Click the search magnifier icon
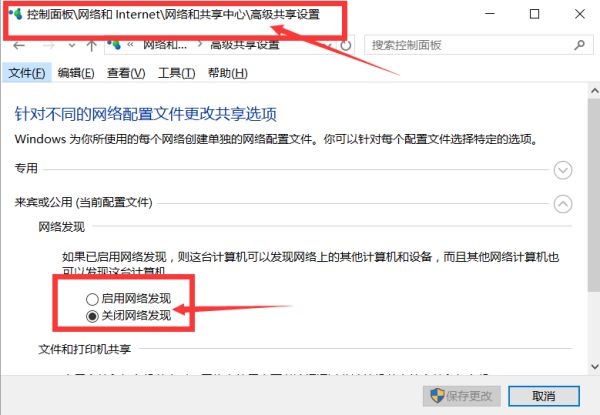Viewport: 600px width, 415px height. click(580, 45)
